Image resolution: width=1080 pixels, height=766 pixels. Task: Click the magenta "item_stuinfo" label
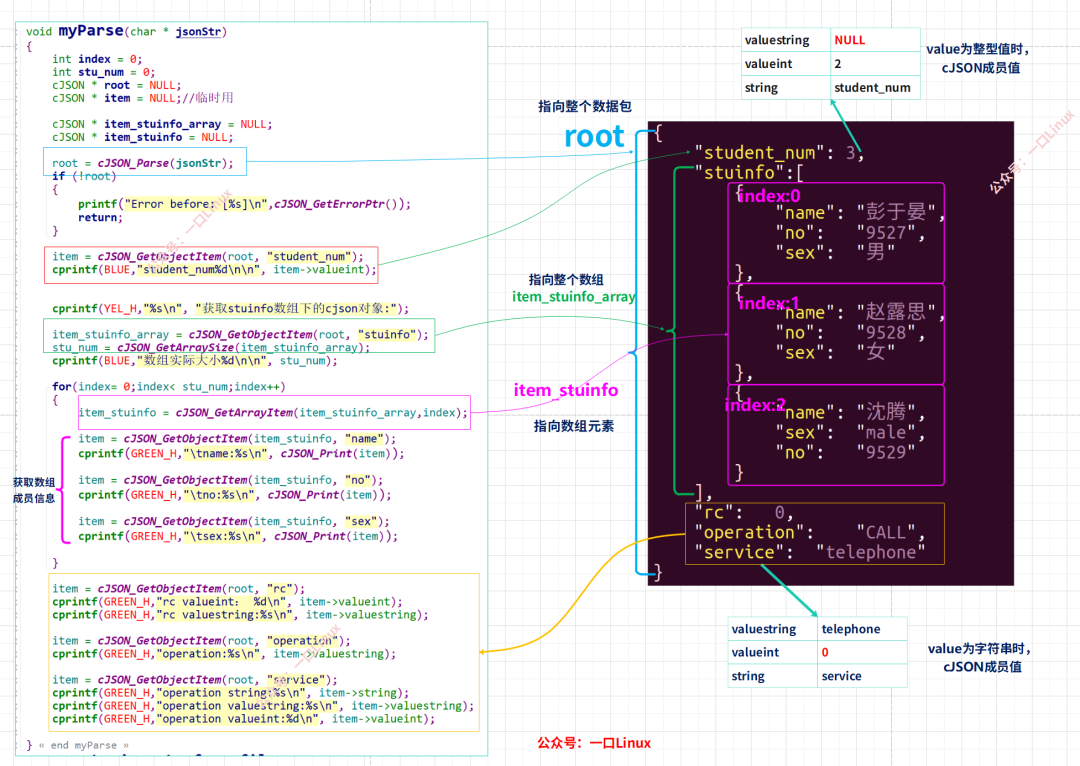[565, 391]
